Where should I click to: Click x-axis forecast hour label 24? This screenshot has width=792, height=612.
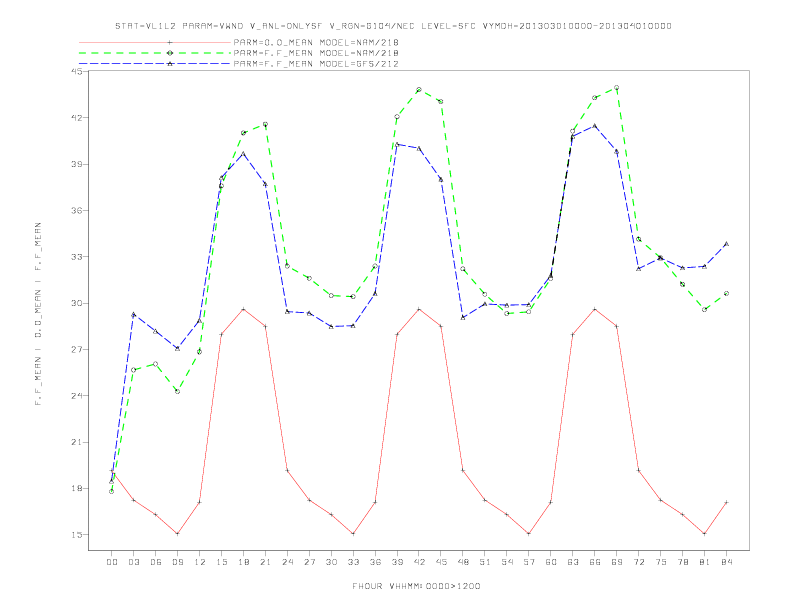(287, 562)
